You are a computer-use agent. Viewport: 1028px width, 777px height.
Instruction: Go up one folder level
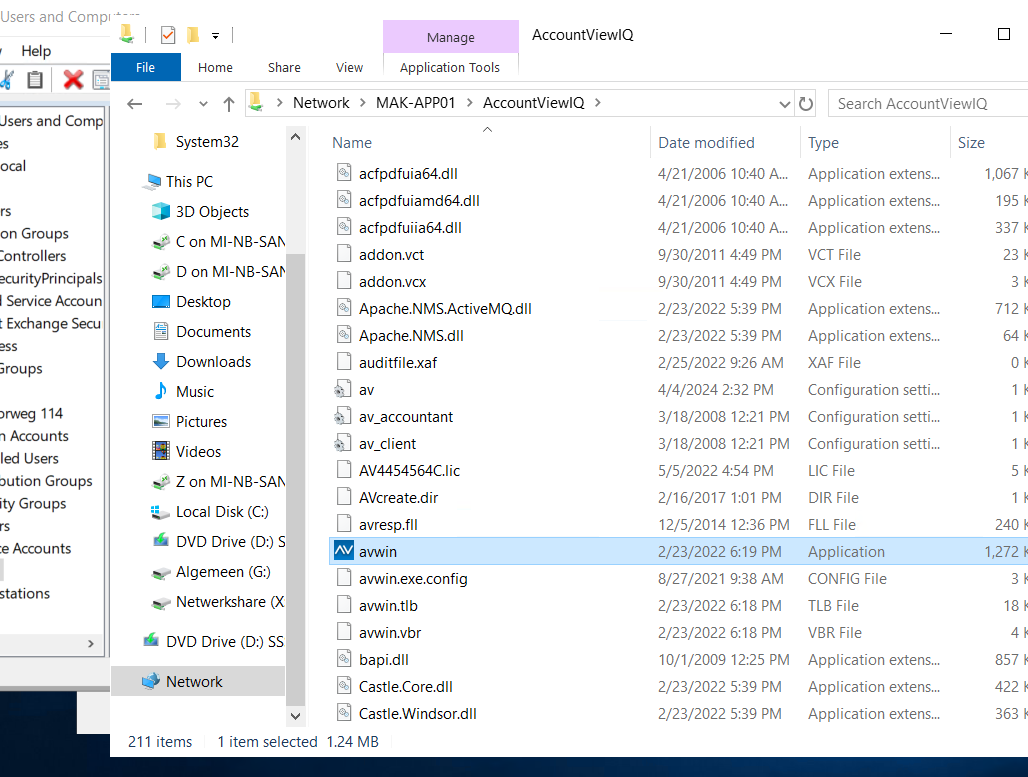[228, 104]
